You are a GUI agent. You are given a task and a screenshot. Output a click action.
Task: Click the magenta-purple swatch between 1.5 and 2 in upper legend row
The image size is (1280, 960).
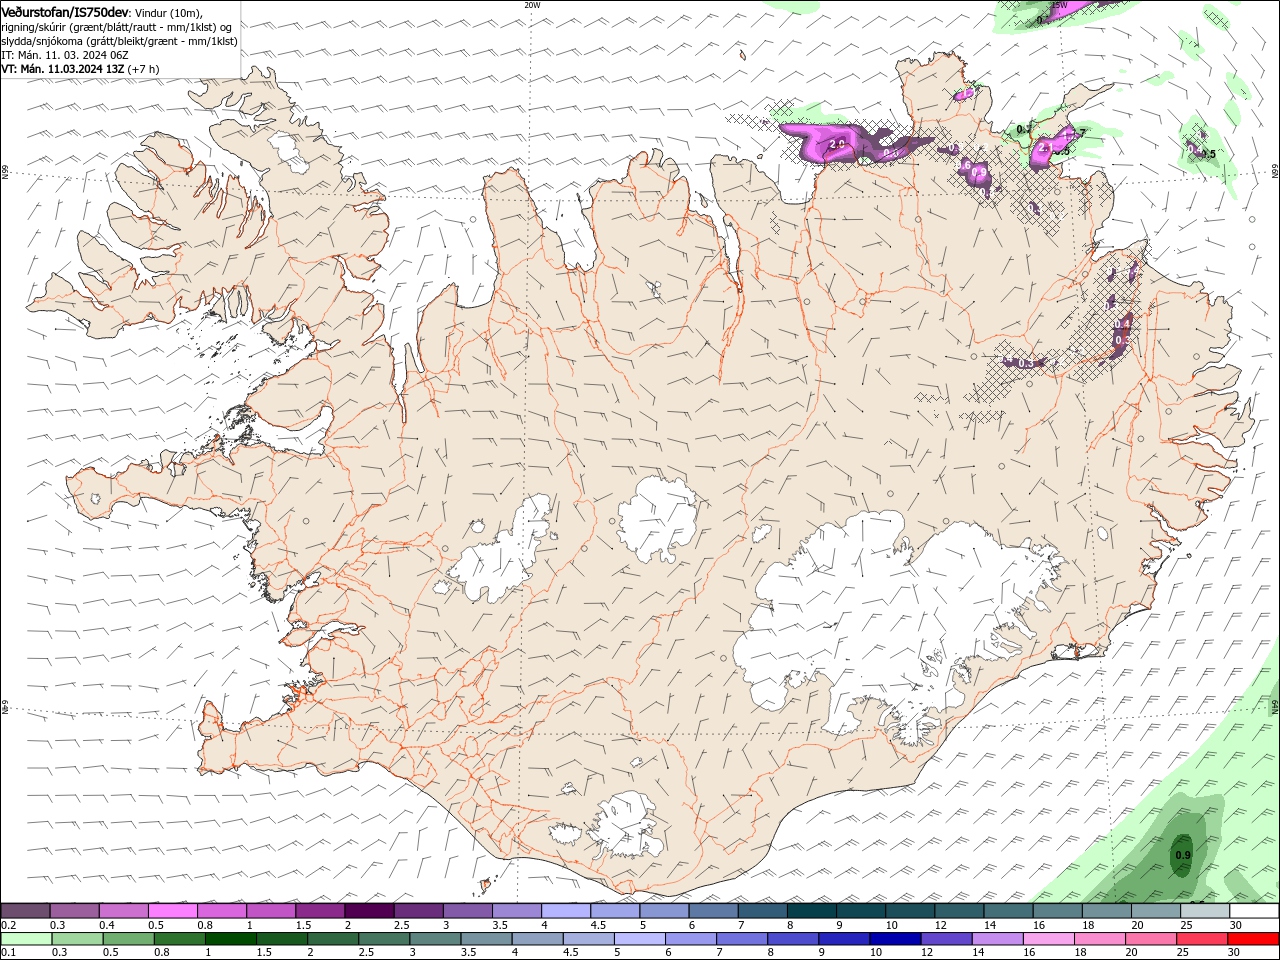point(320,911)
